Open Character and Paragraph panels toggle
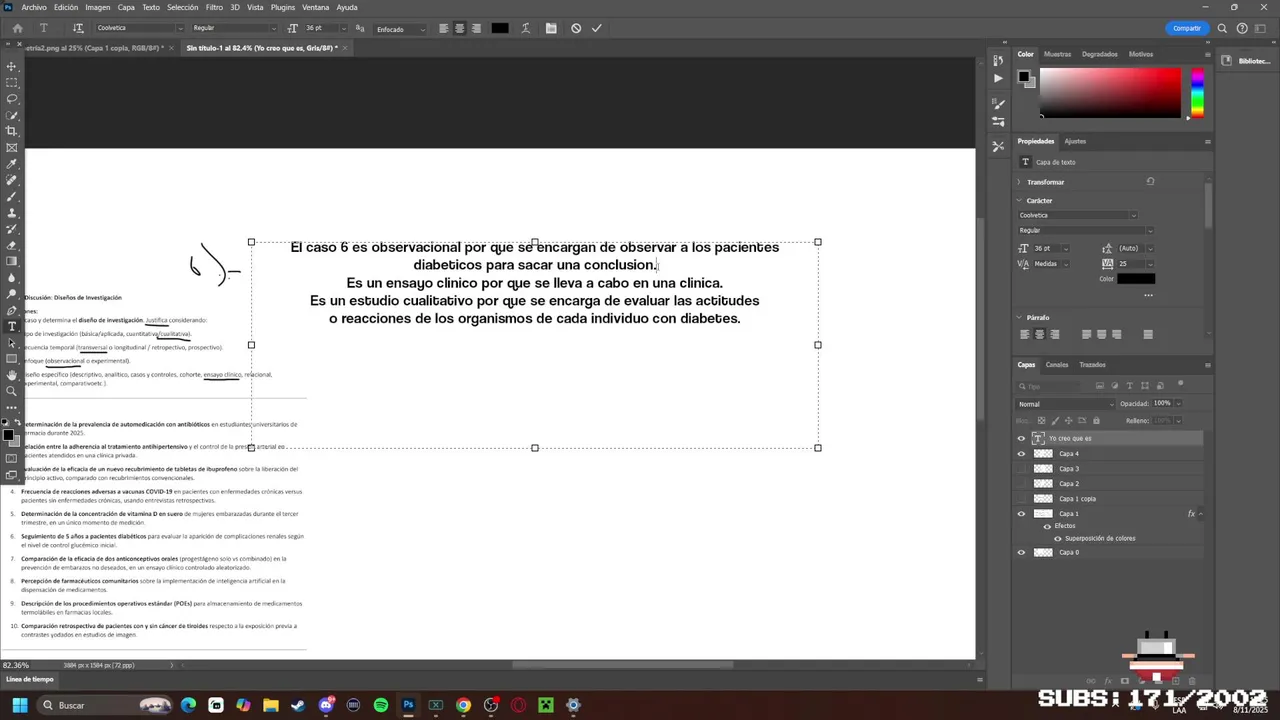 click(x=551, y=28)
